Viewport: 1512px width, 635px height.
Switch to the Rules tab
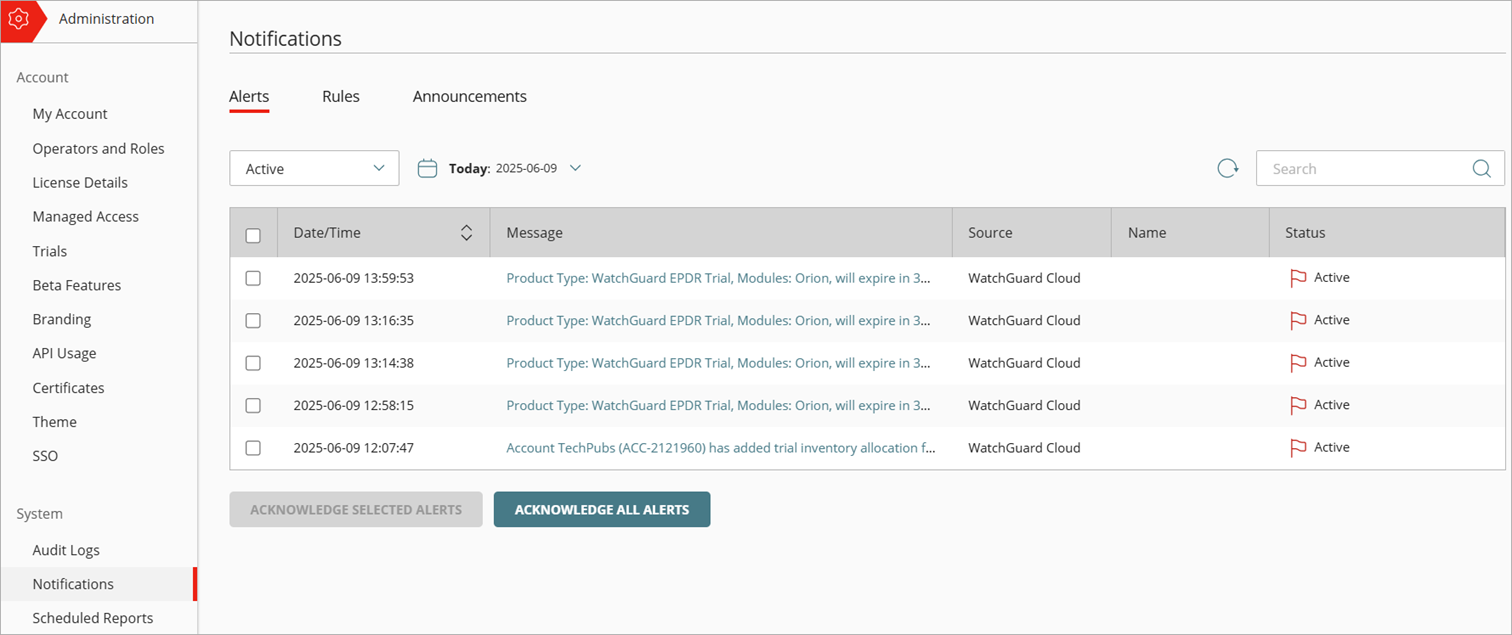pyautogui.click(x=341, y=97)
